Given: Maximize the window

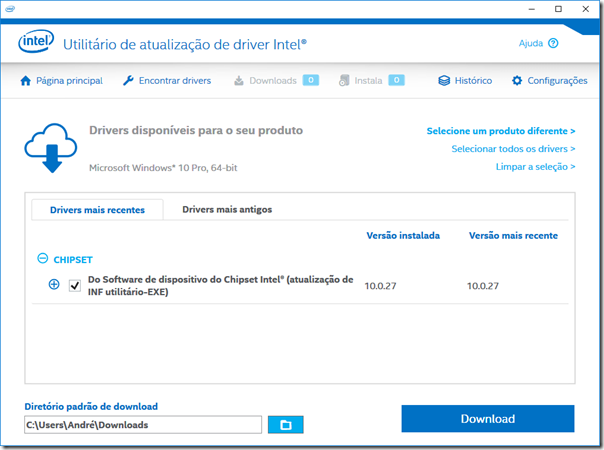Looking at the screenshot, I should [x=558, y=9].
